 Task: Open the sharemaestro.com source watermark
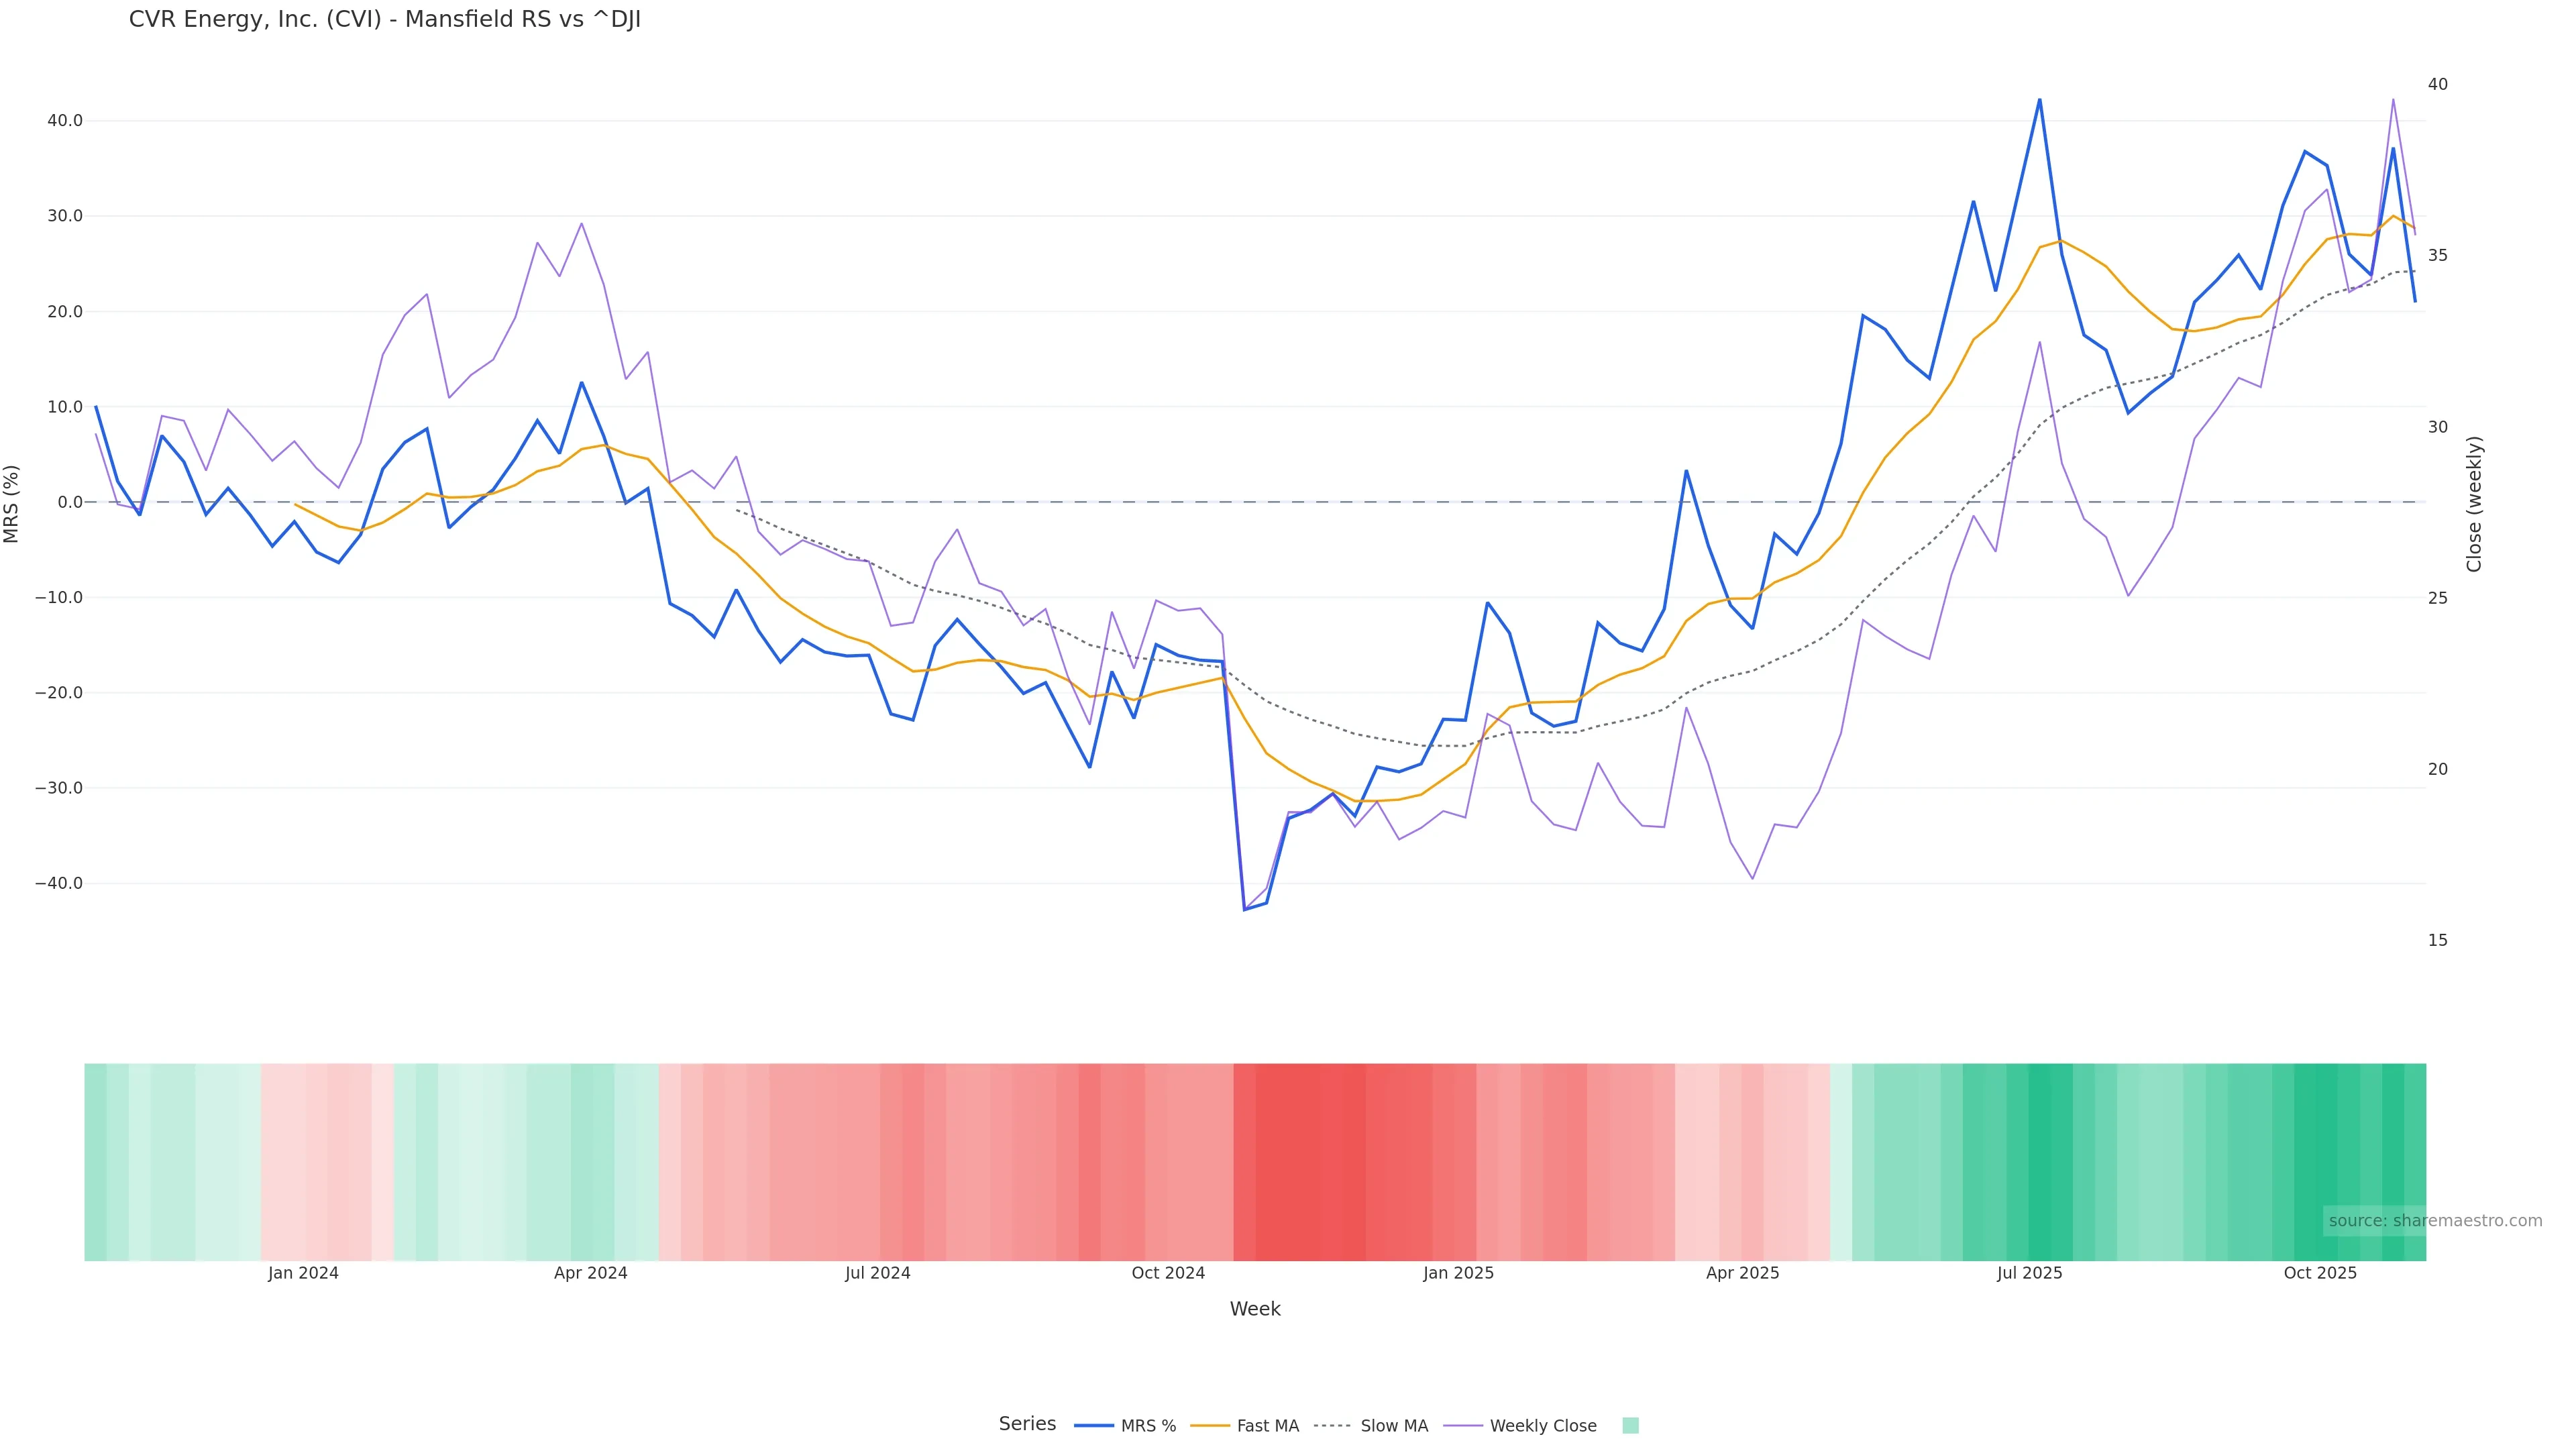click(2434, 1221)
